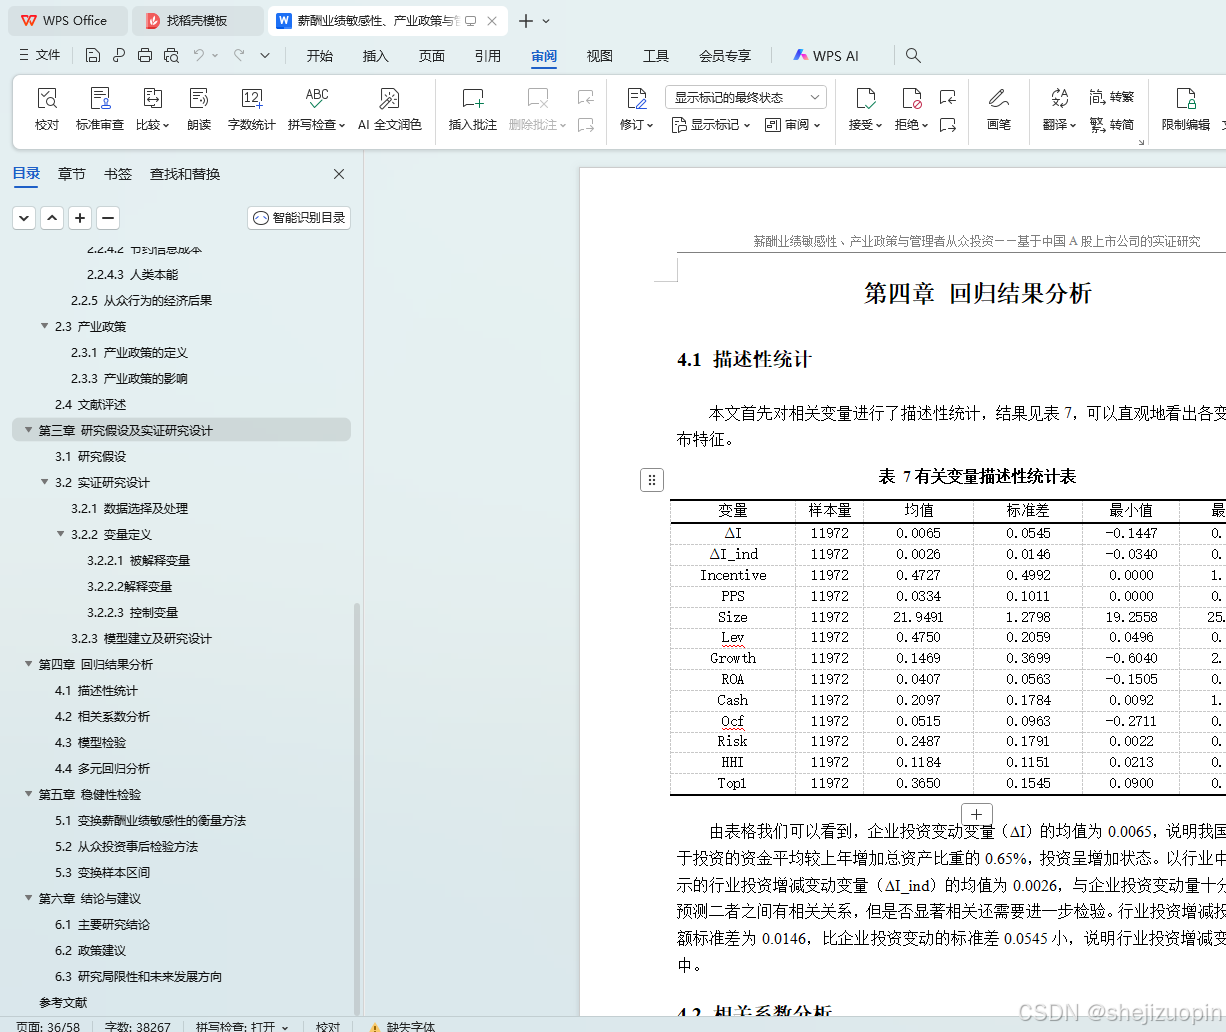Open the 校对 proofreading tool
The height and width of the screenshot is (1032, 1226).
(47, 109)
